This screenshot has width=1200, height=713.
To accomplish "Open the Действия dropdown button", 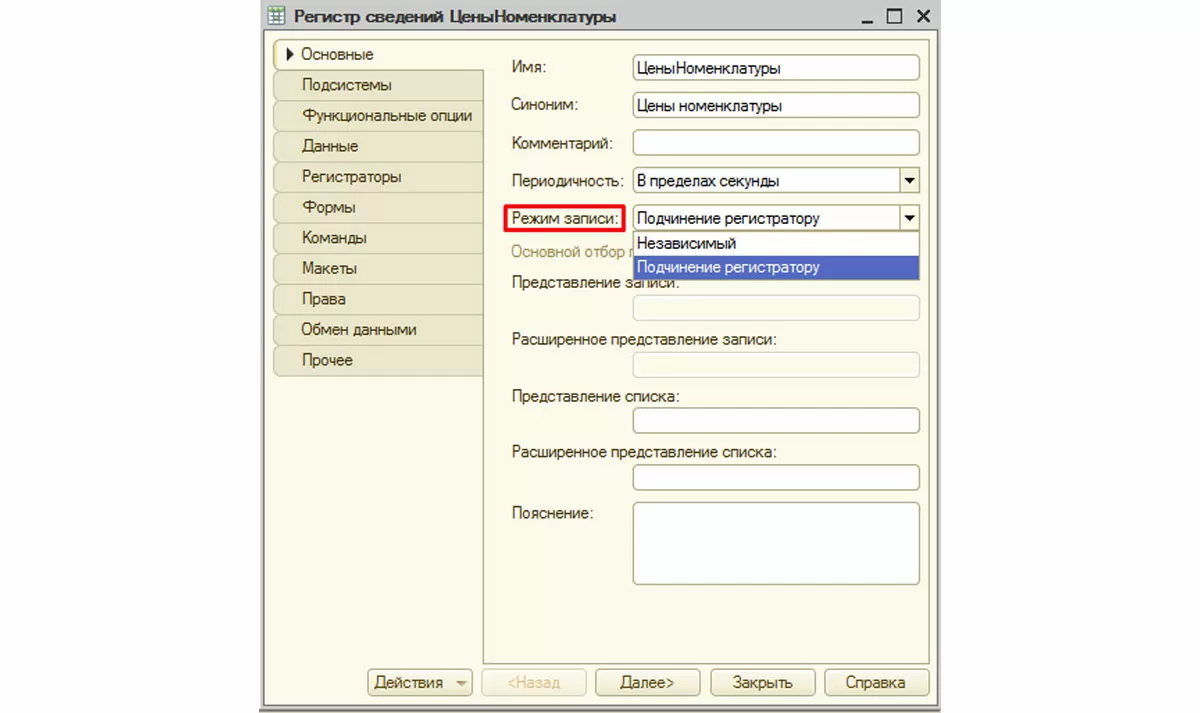I will pyautogui.click(x=420, y=683).
